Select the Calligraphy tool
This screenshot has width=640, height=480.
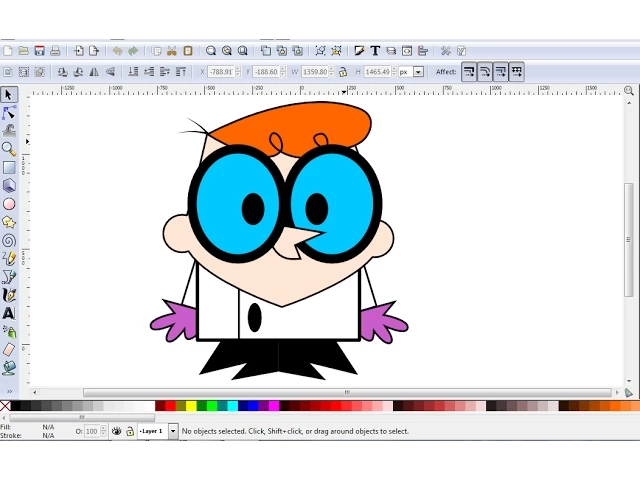point(9,295)
